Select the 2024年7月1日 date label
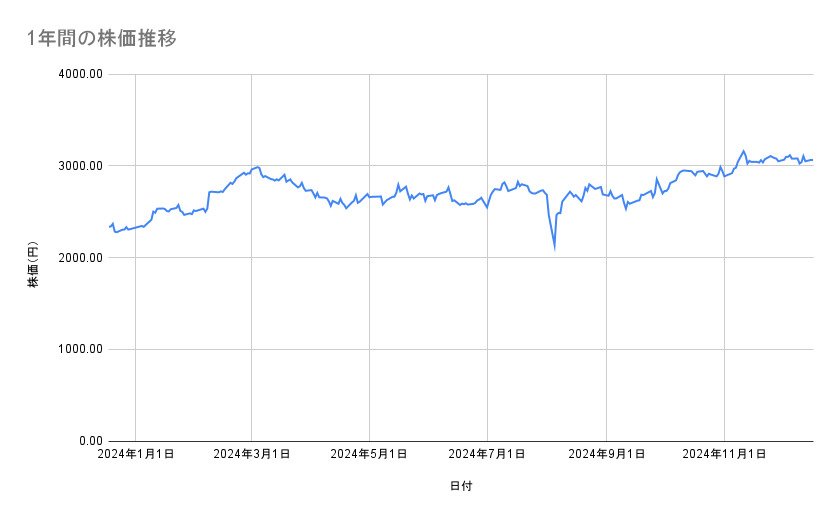Screen dimensions: 839x519 (x=487, y=454)
